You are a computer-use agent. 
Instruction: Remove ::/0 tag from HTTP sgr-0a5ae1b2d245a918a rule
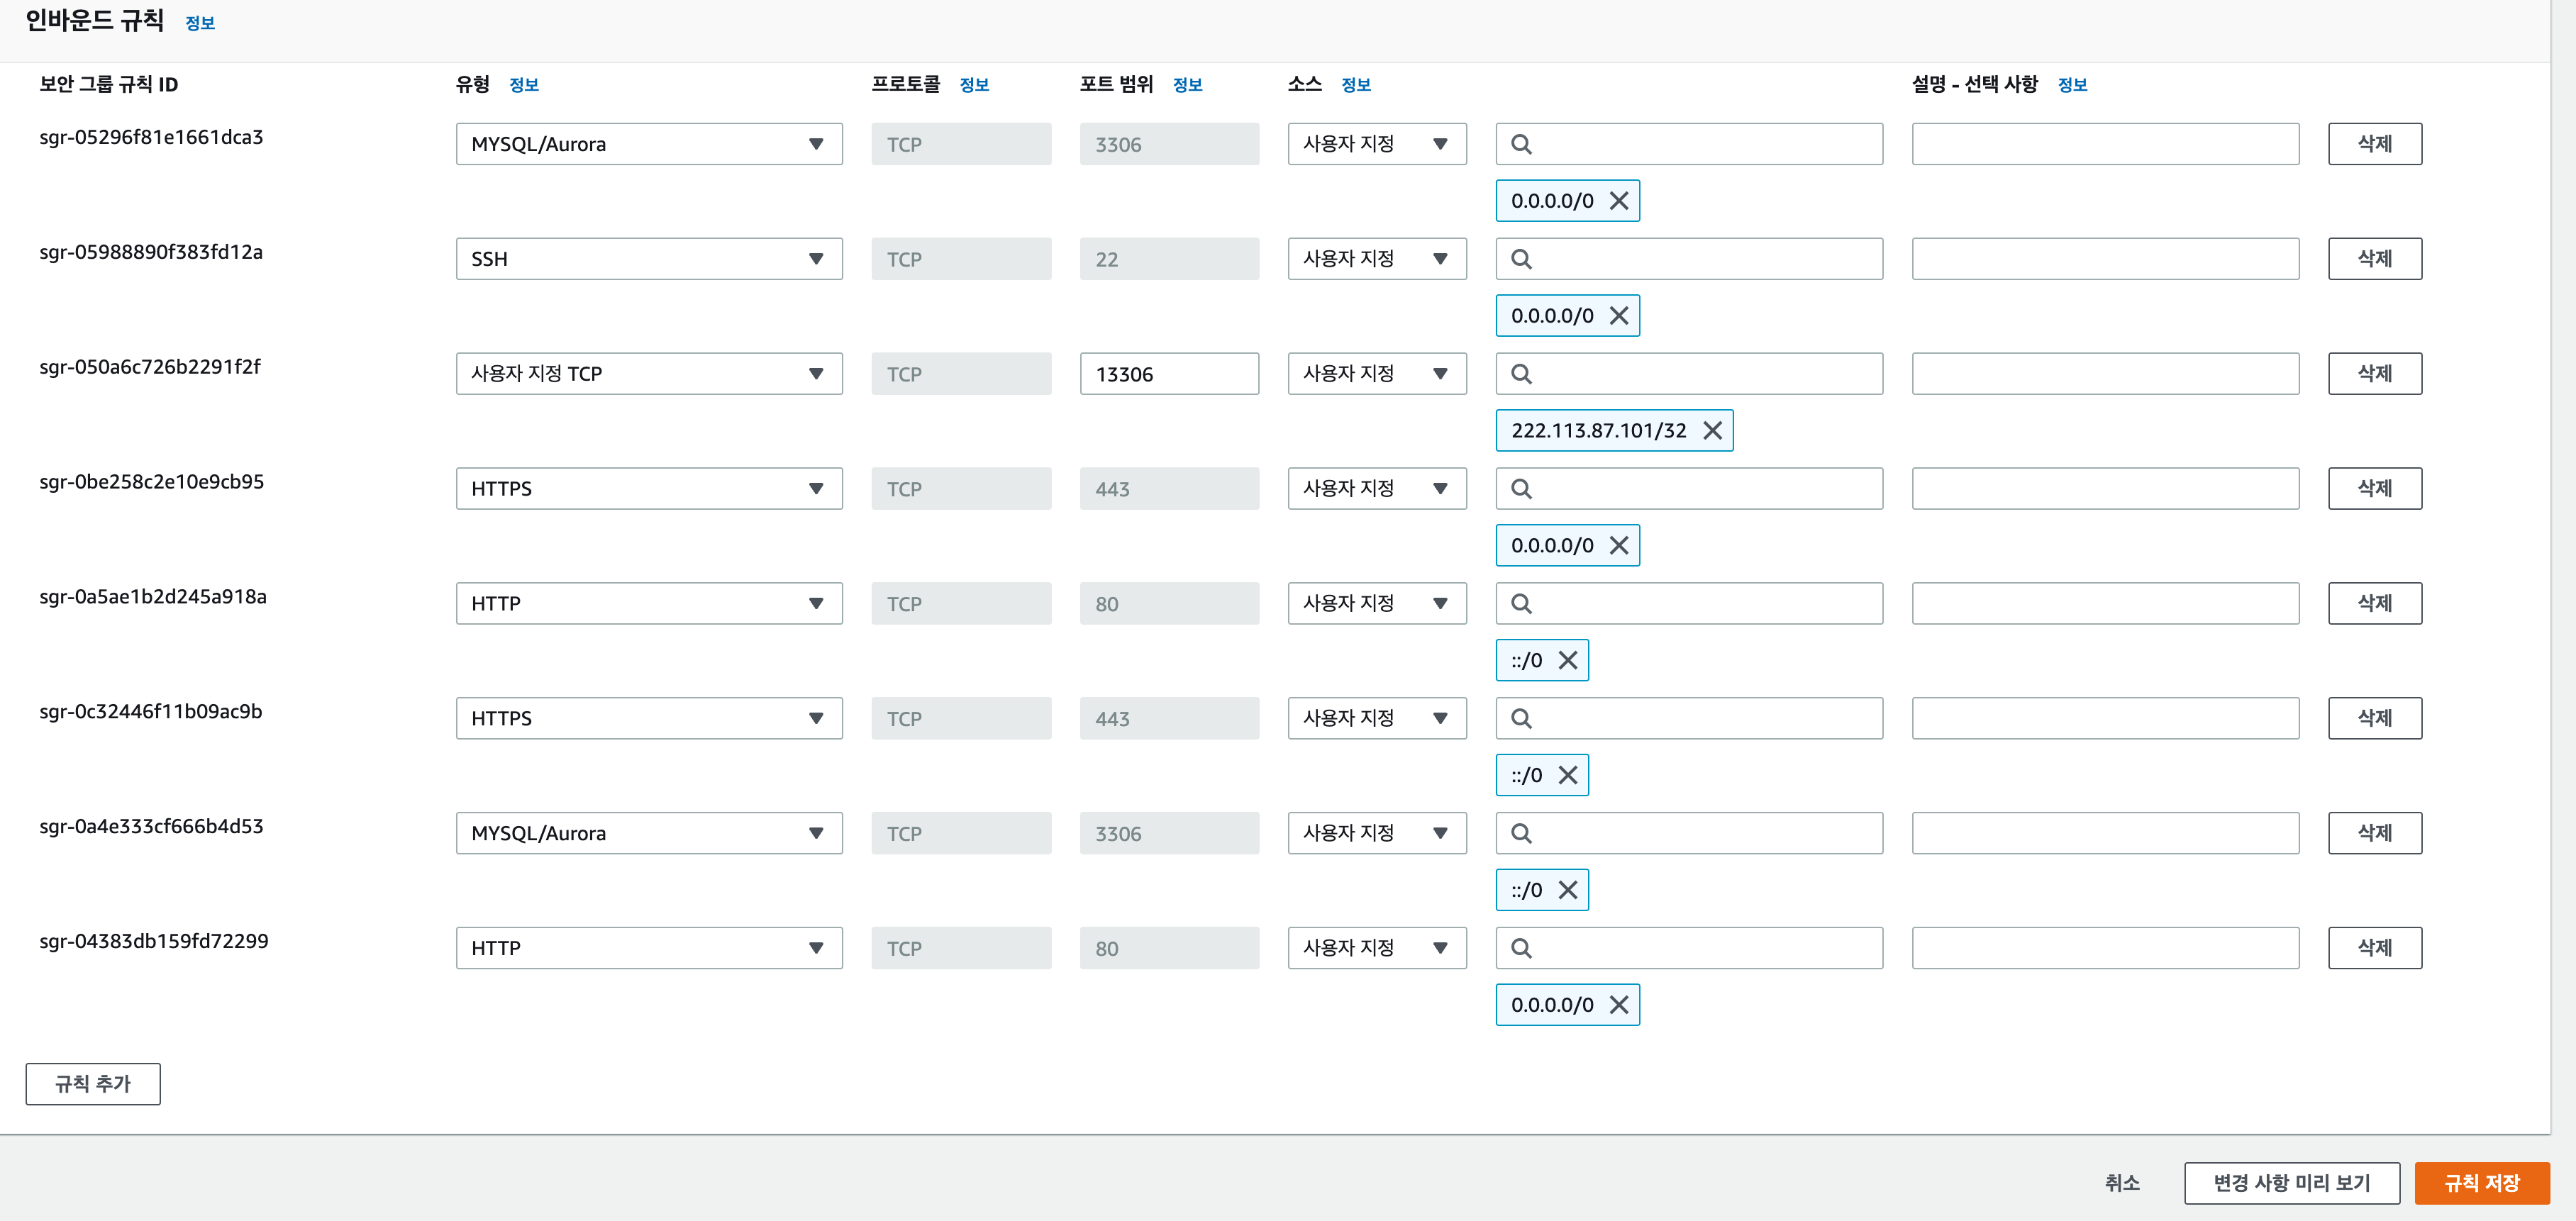pos(1567,661)
